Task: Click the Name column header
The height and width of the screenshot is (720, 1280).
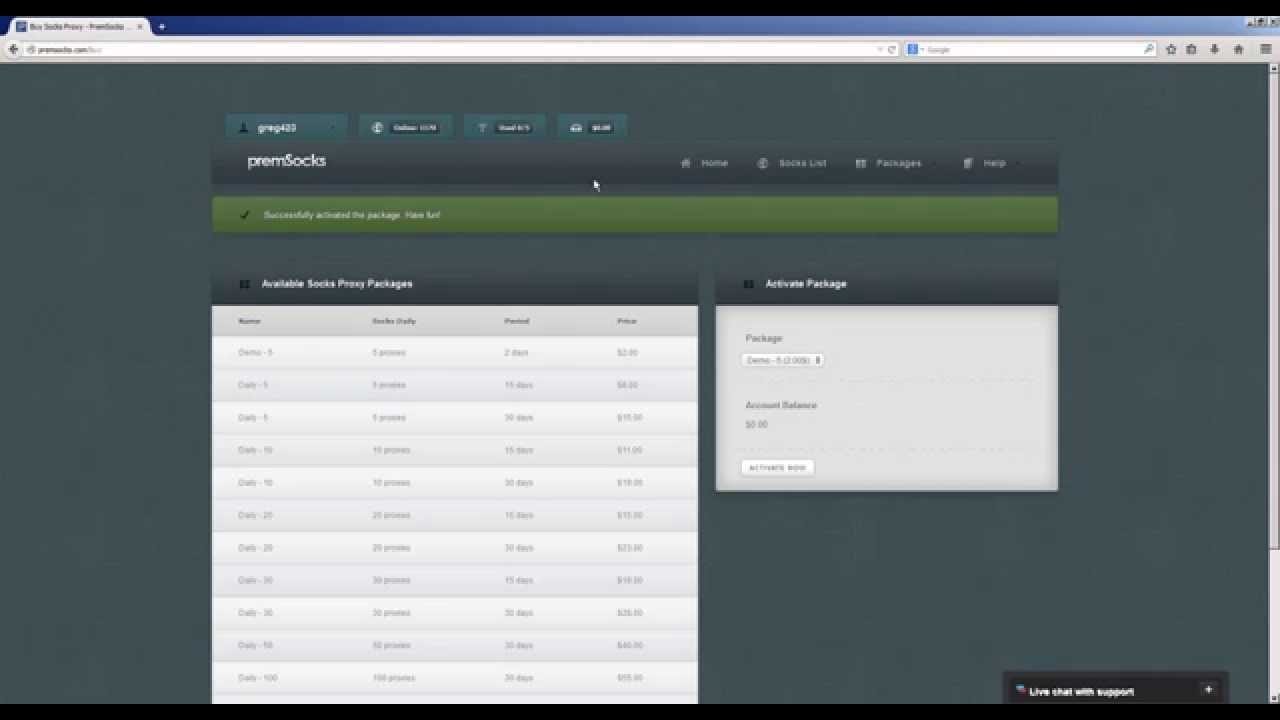Action: (x=249, y=321)
